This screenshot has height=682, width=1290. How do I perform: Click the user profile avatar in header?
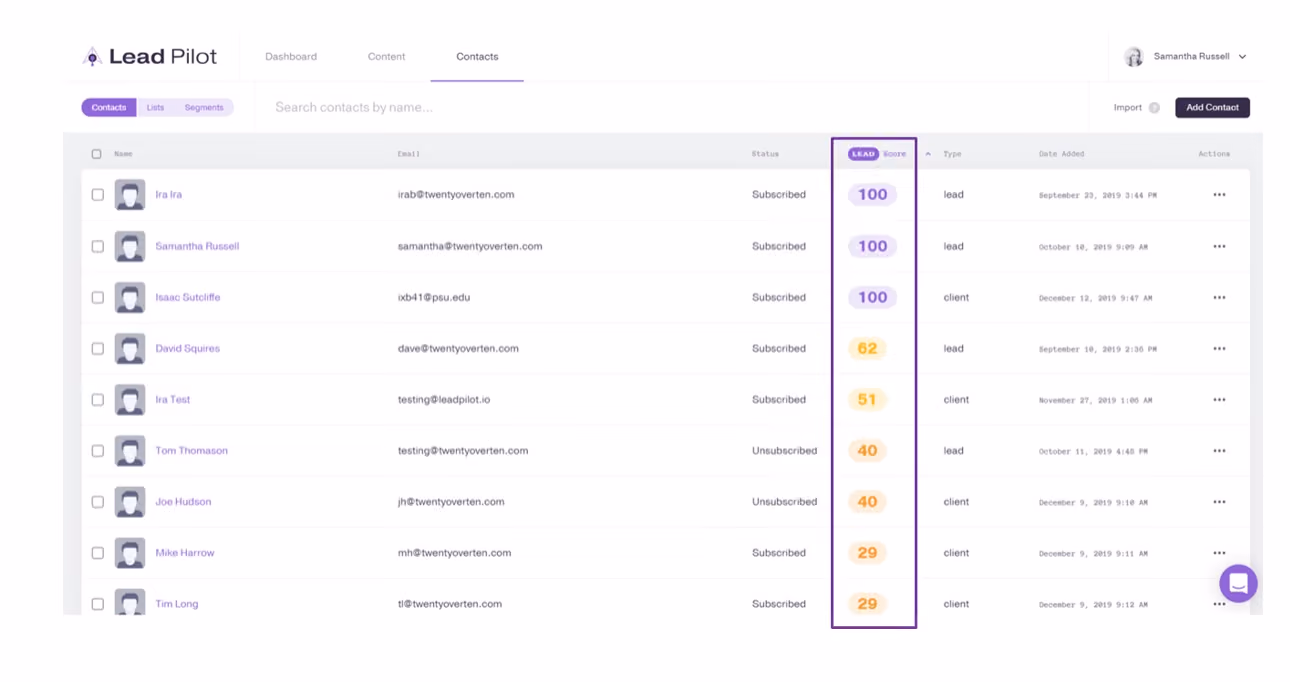[1133, 57]
